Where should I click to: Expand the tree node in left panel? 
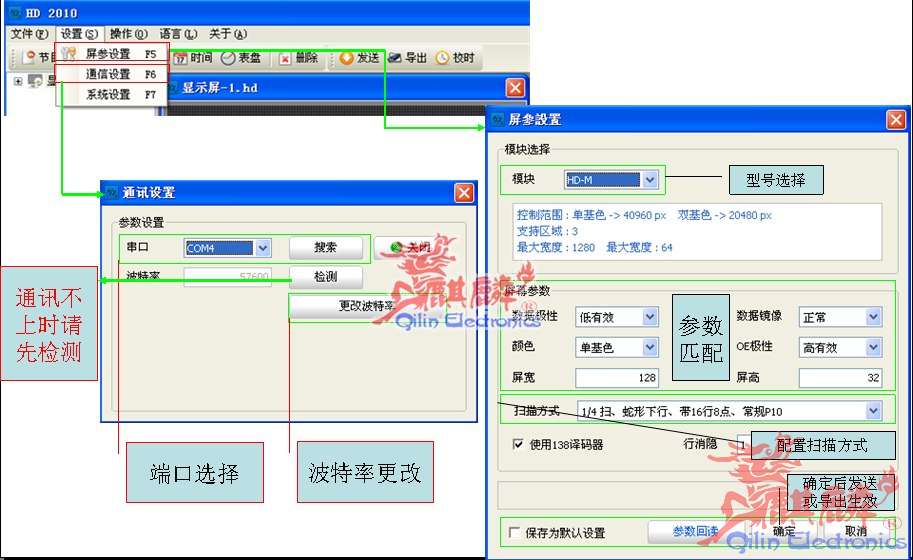tap(18, 81)
